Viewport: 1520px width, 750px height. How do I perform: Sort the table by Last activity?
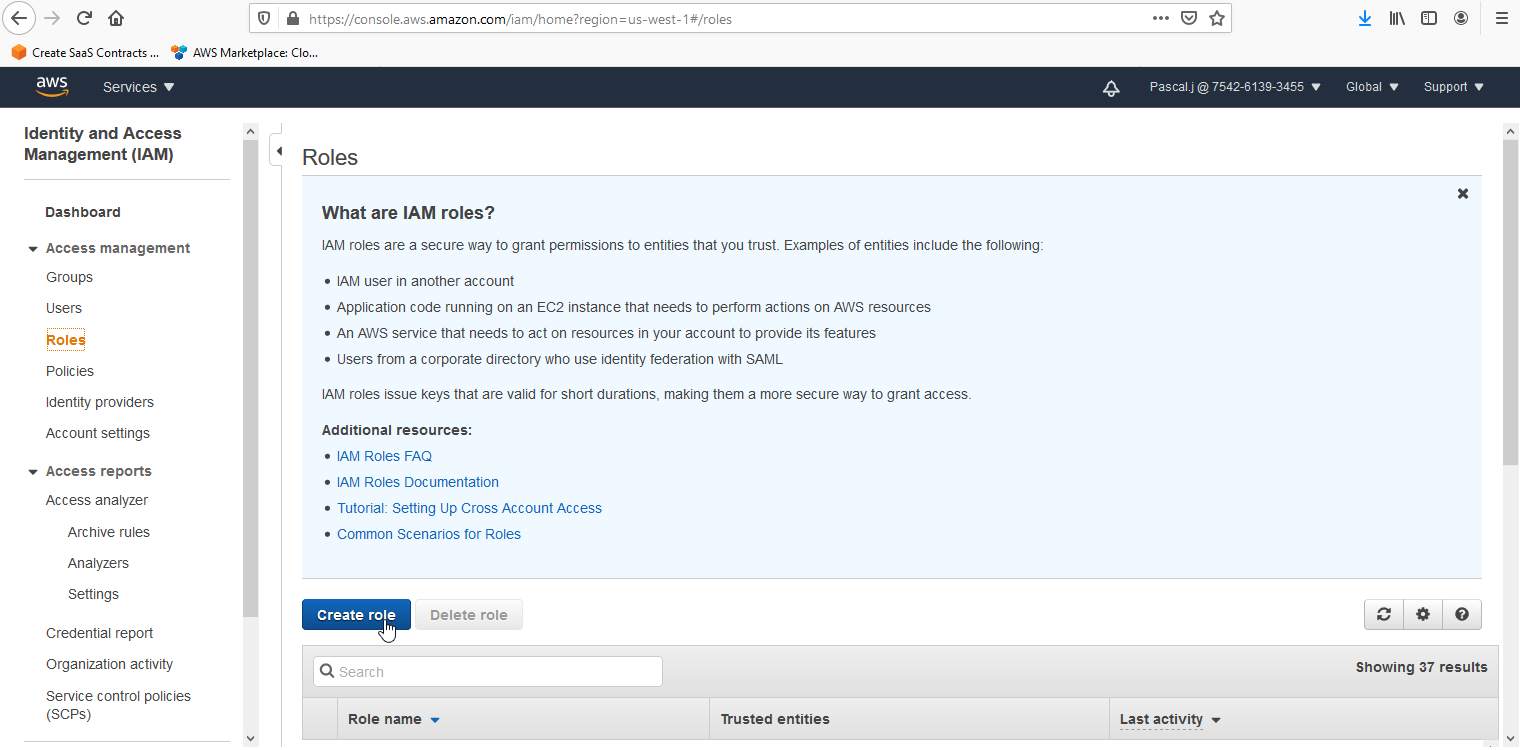tap(1170, 719)
